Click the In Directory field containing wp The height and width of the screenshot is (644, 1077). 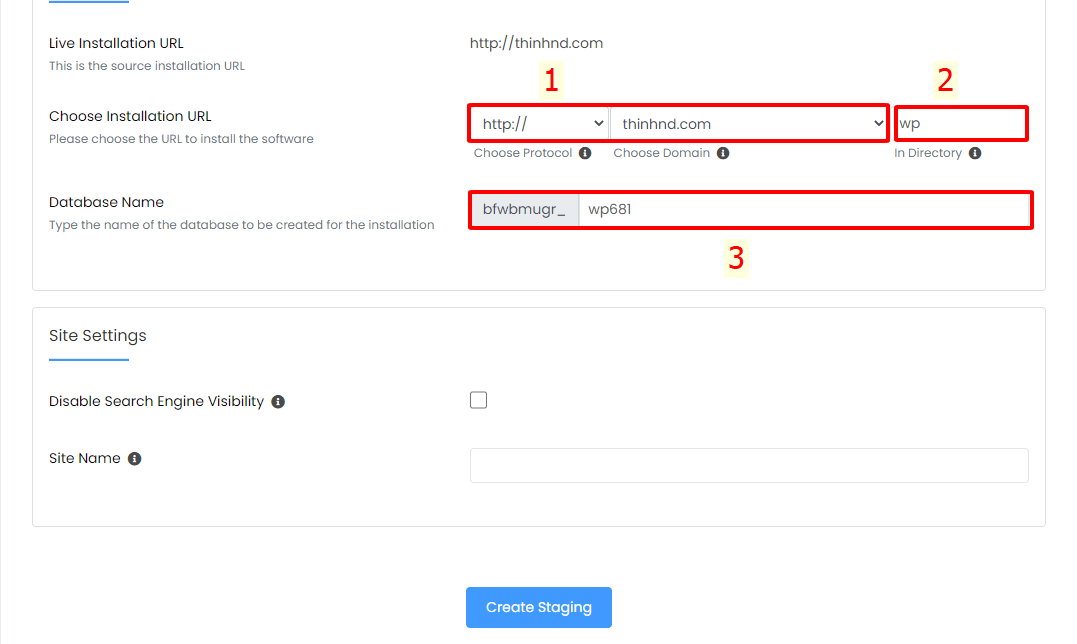pos(961,124)
